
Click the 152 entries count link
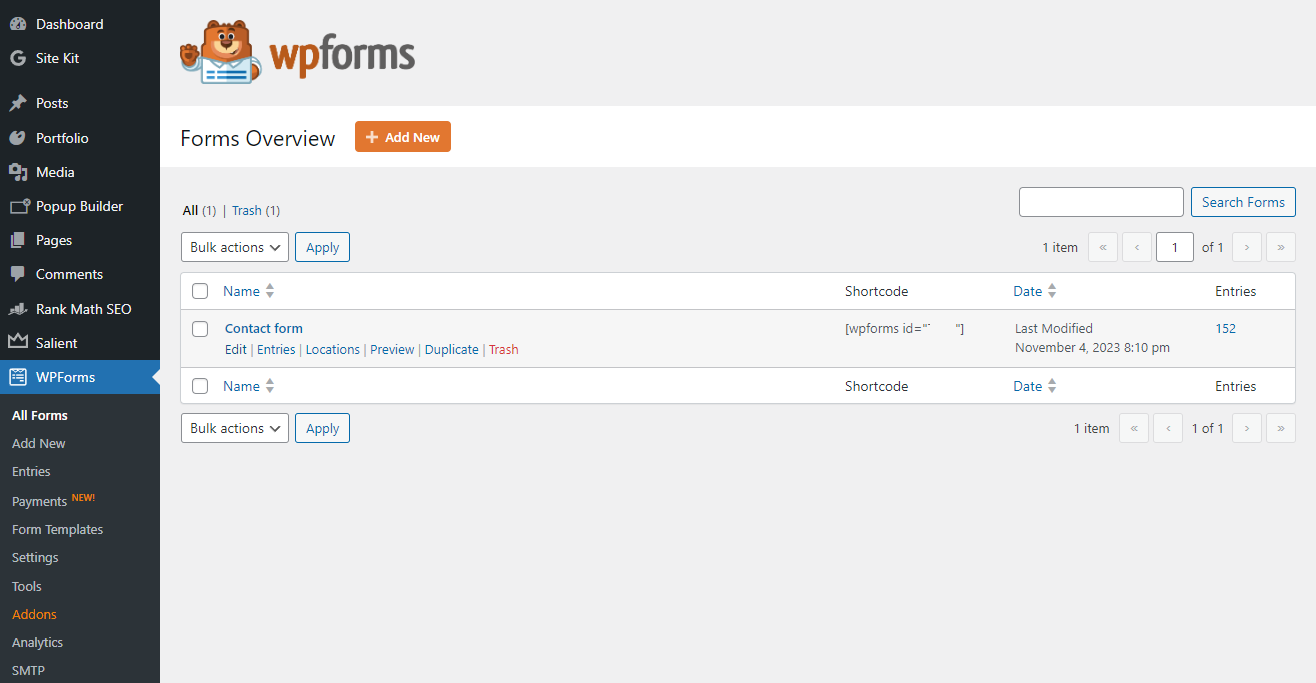point(1226,328)
